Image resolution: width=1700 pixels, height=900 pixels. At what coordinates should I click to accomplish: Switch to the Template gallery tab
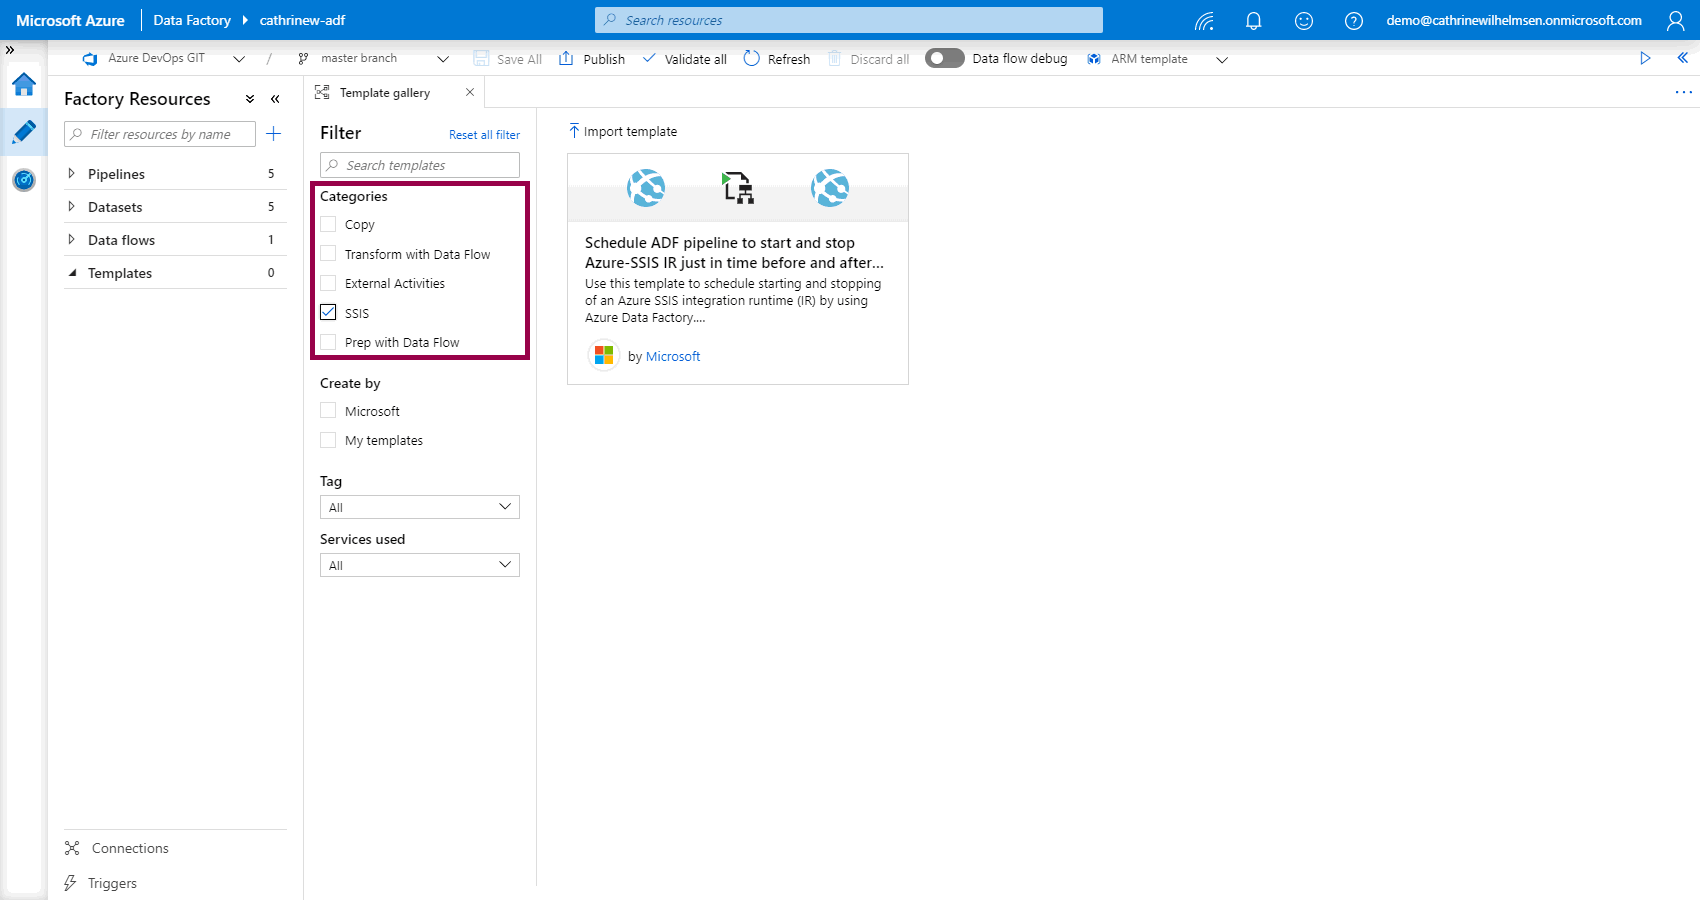pos(385,92)
